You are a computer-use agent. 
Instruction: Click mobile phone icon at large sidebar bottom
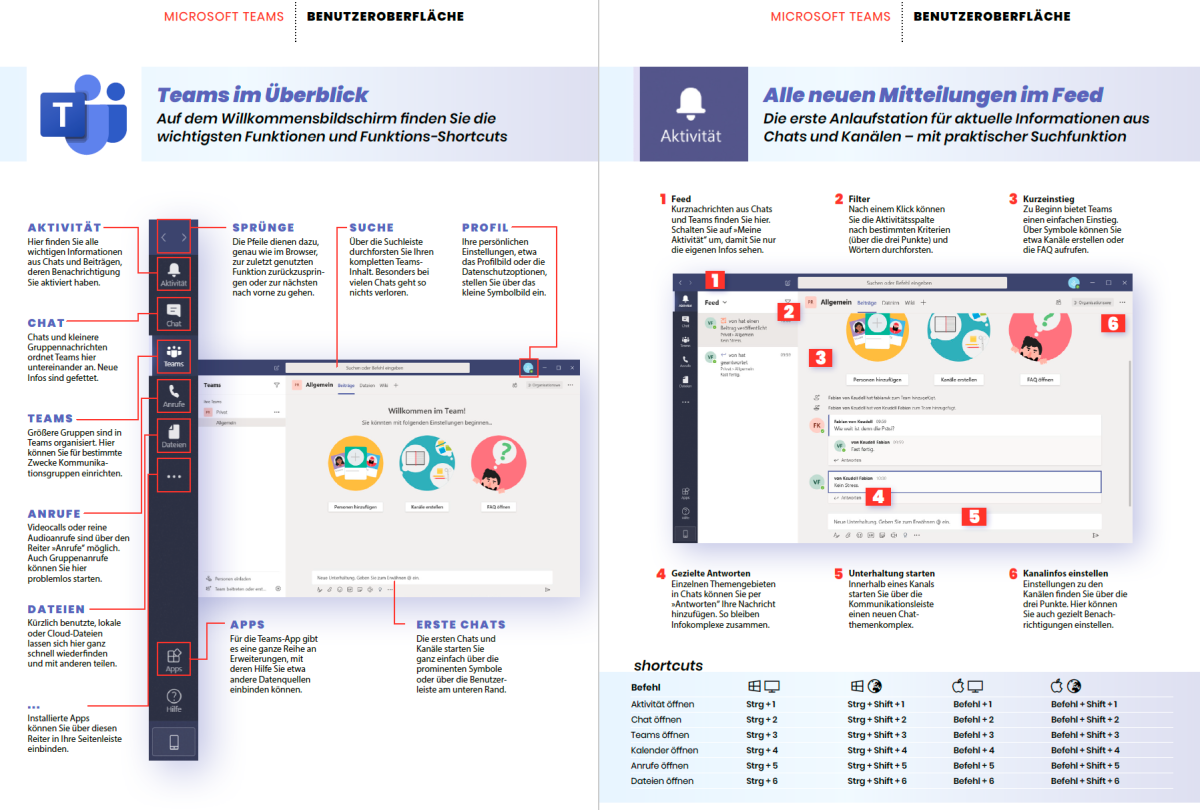174,743
